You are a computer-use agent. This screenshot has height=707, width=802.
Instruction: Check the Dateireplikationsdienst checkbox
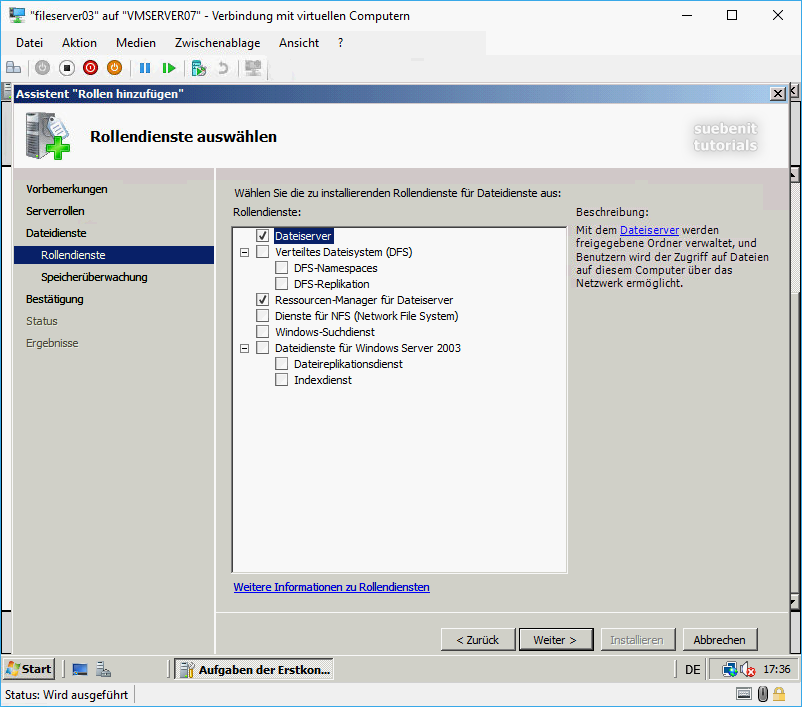tap(281, 364)
